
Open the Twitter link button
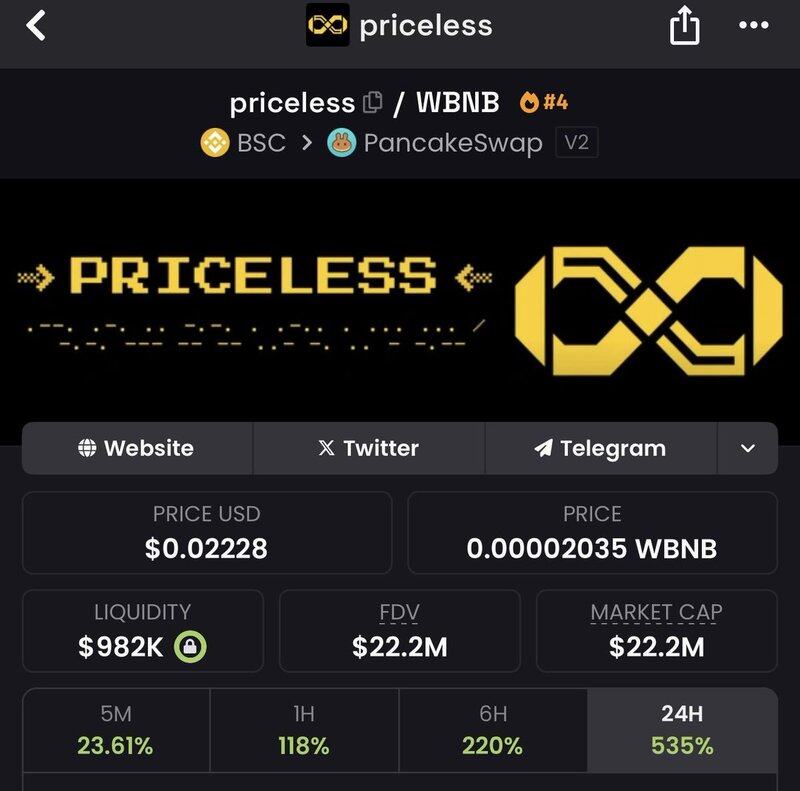[x=369, y=449]
